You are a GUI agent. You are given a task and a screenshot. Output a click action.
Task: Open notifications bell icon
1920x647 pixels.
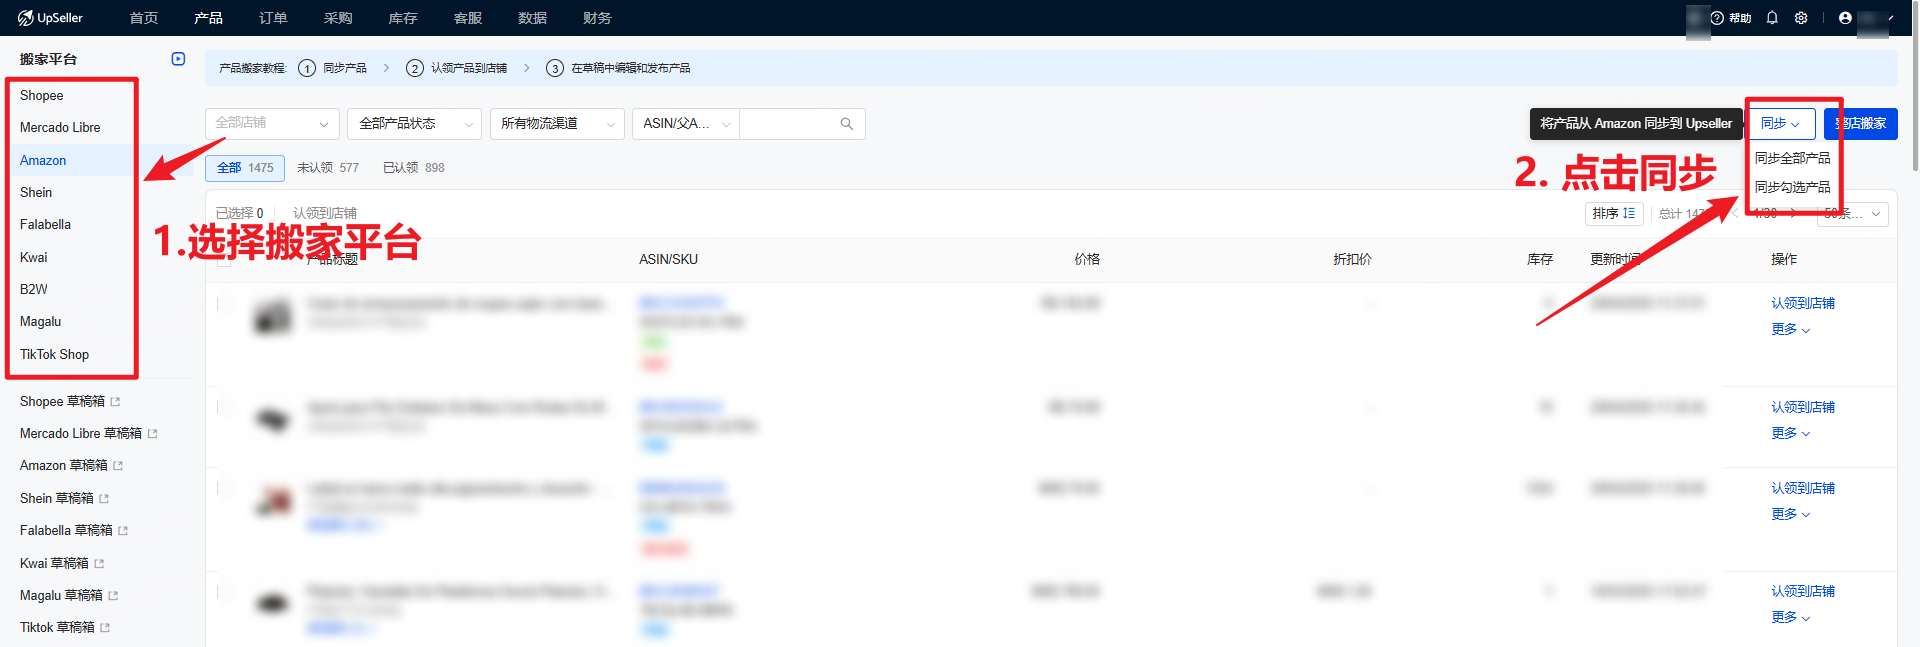point(1772,18)
